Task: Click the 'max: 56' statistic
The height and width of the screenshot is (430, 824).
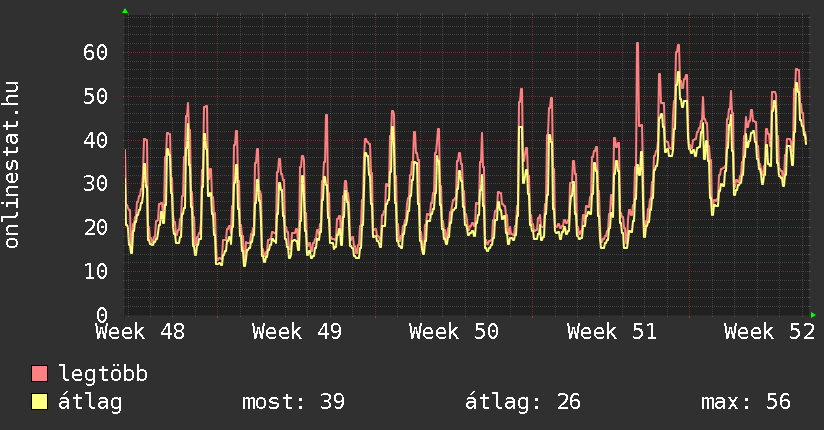Action: (745, 402)
